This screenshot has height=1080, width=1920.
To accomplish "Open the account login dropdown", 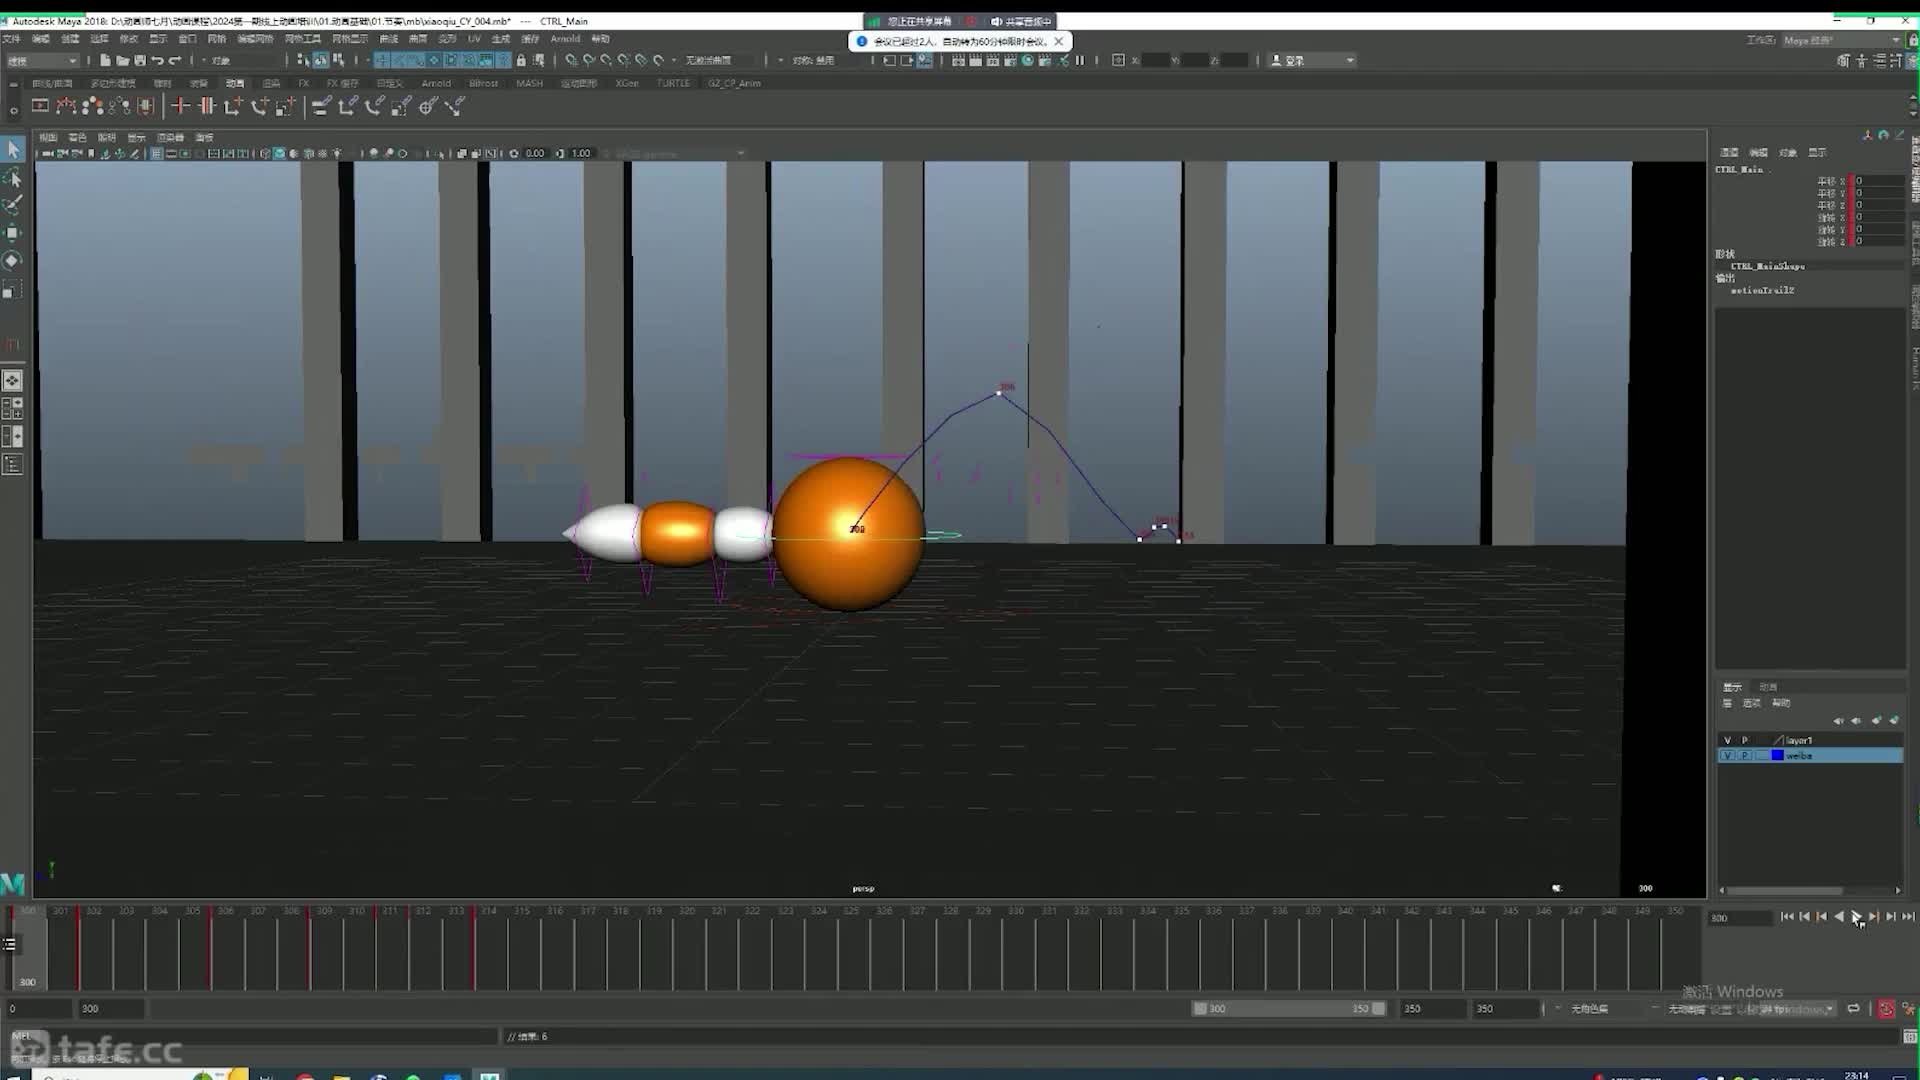I will [1312, 61].
